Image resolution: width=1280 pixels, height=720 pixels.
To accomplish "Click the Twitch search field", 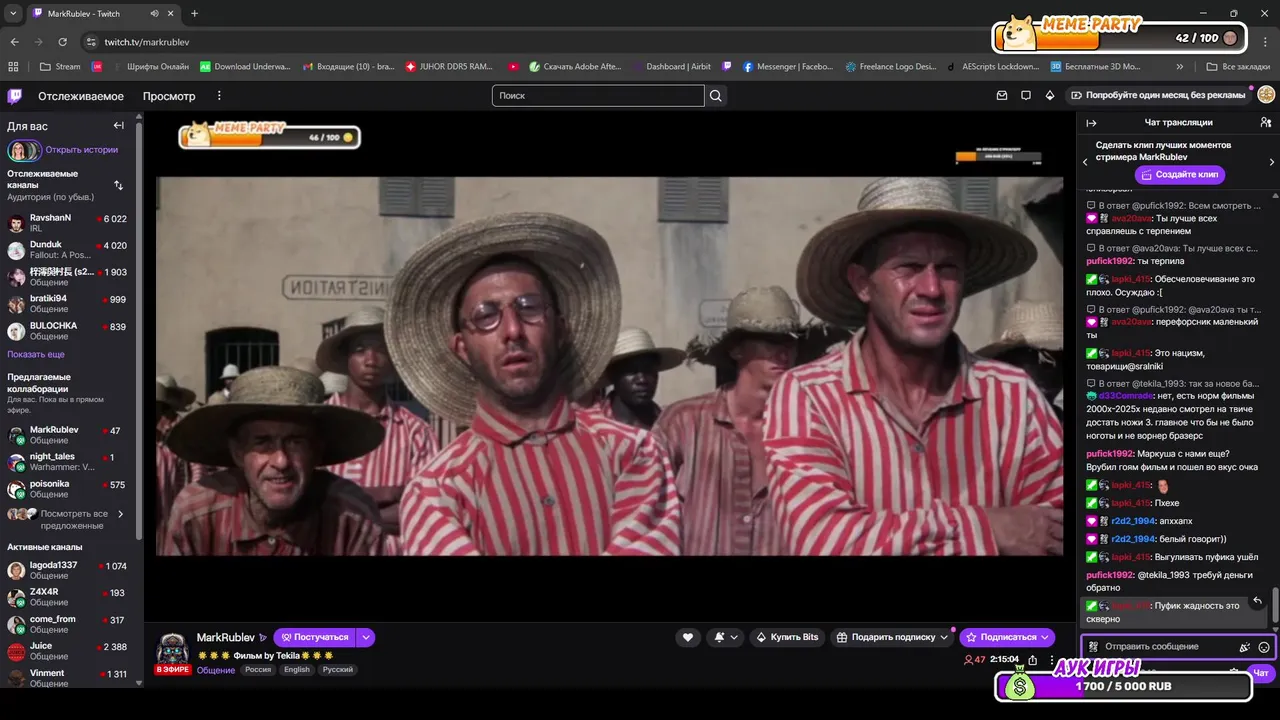I will [598, 96].
